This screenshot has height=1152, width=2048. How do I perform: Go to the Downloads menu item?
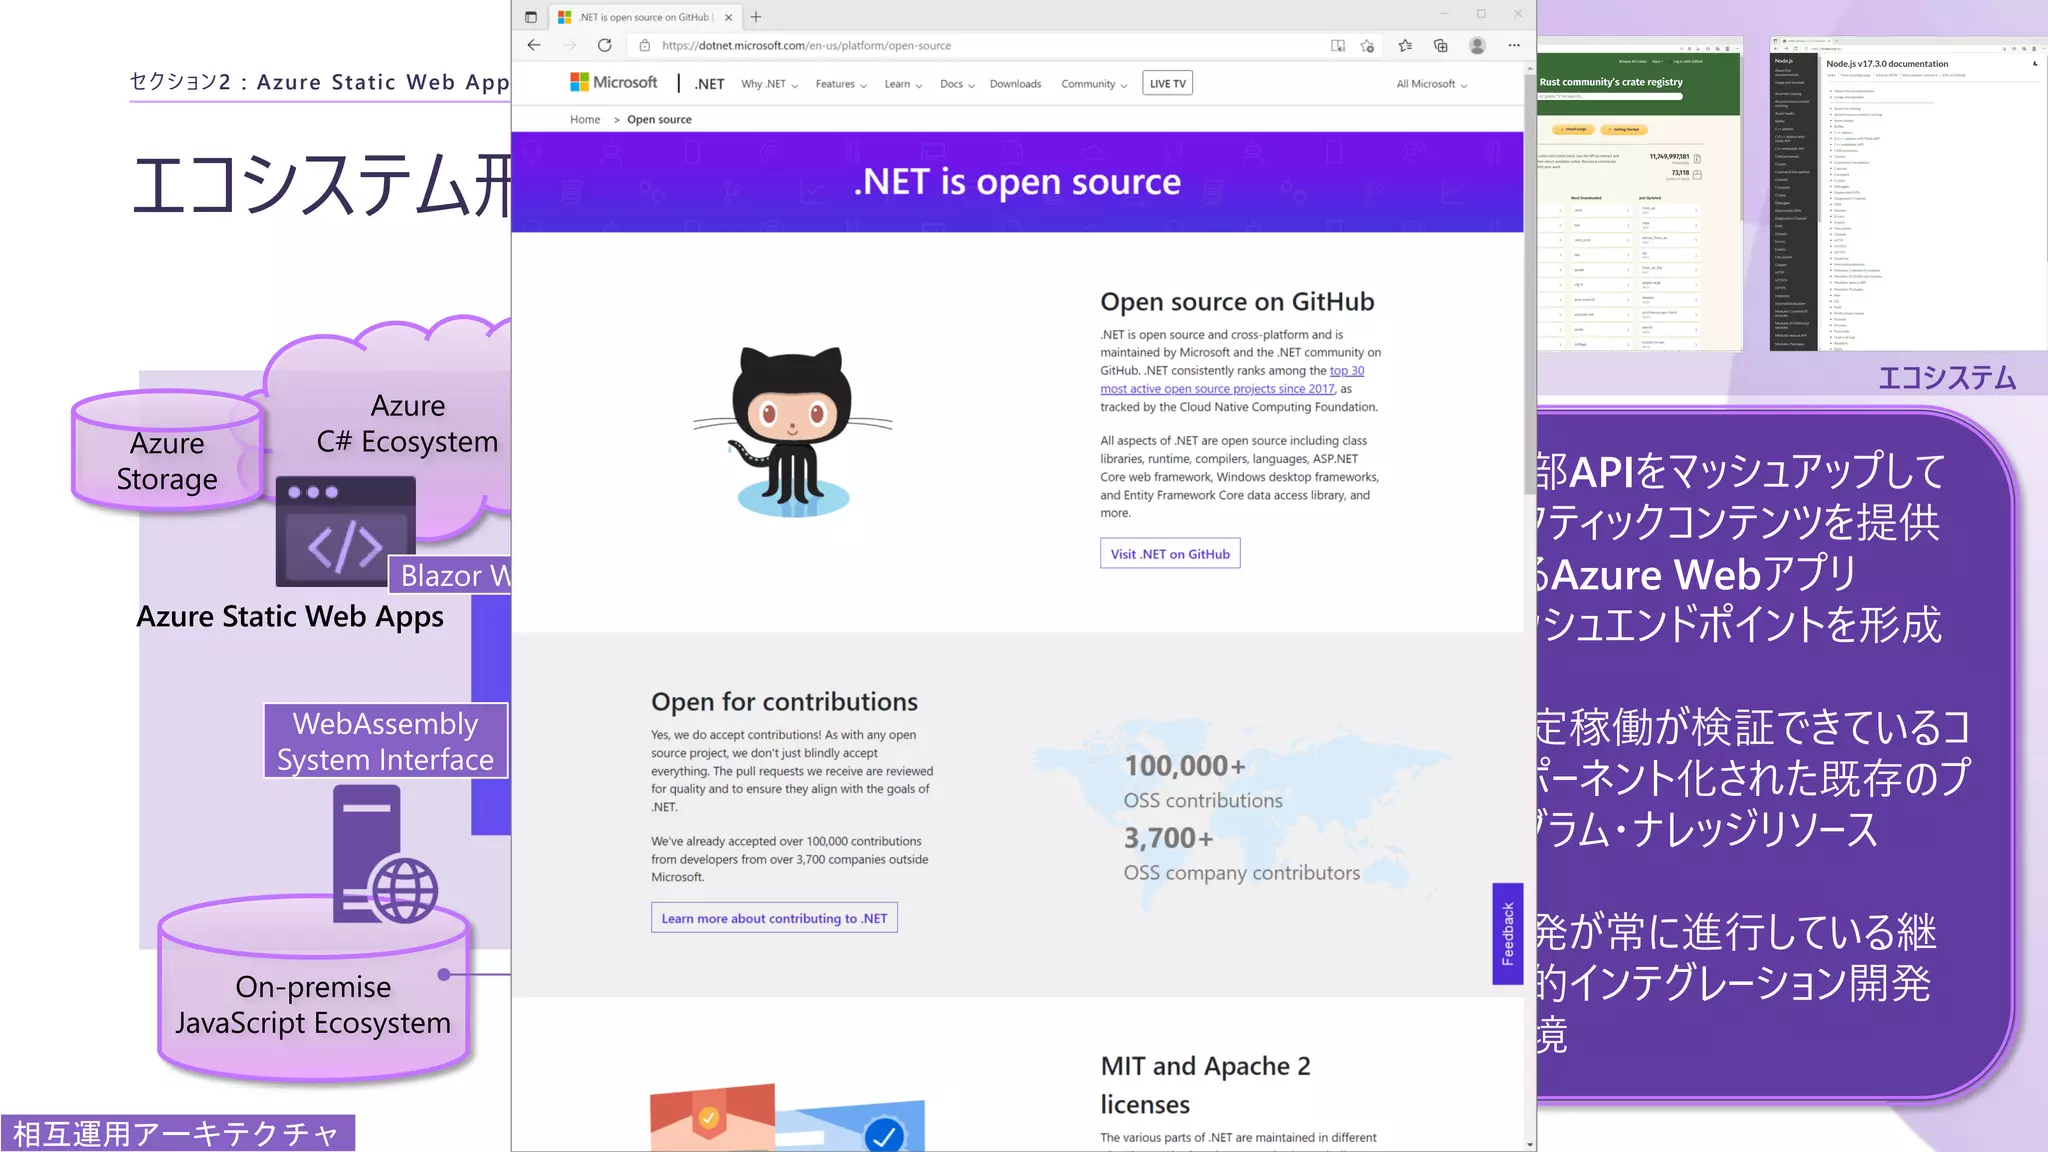[x=1015, y=84]
